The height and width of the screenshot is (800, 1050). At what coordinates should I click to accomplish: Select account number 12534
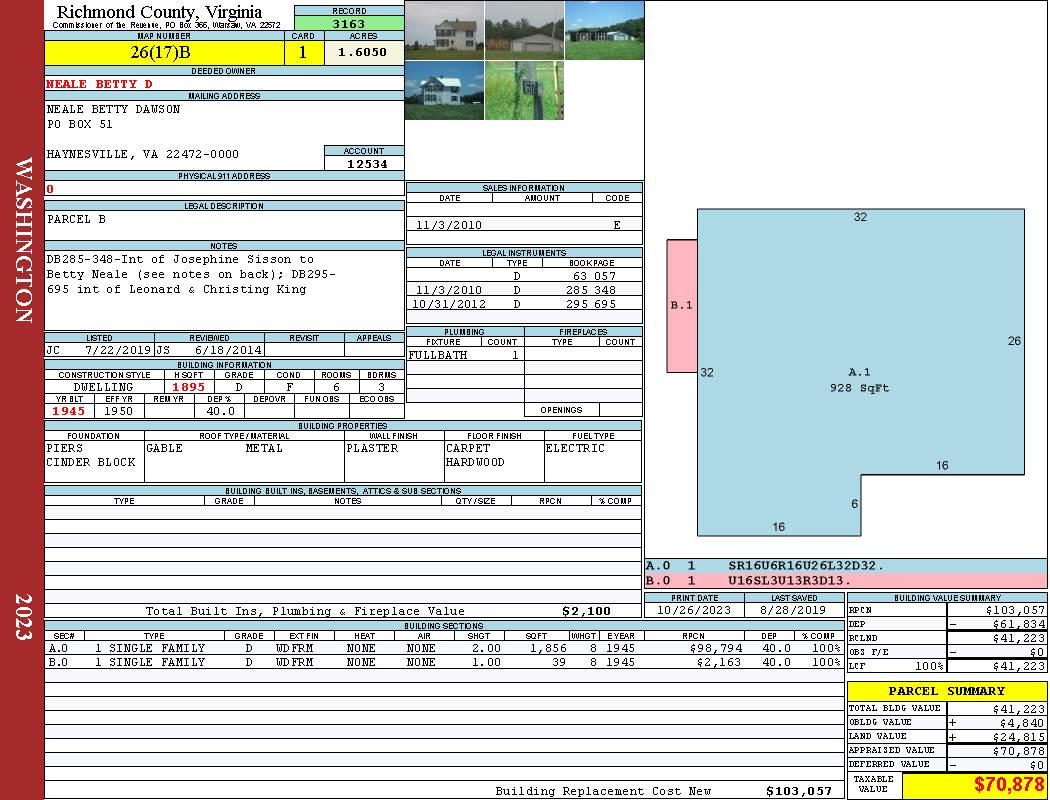tap(366, 163)
